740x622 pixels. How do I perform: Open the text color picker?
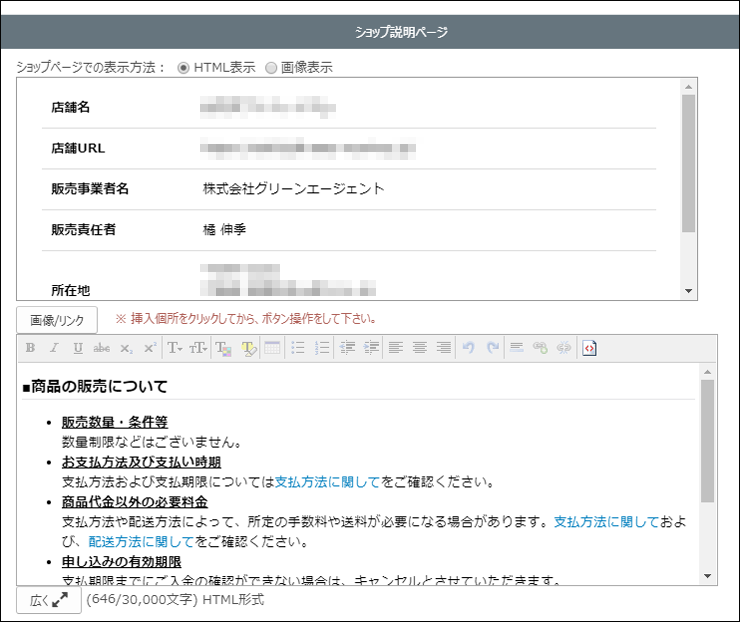[223, 348]
